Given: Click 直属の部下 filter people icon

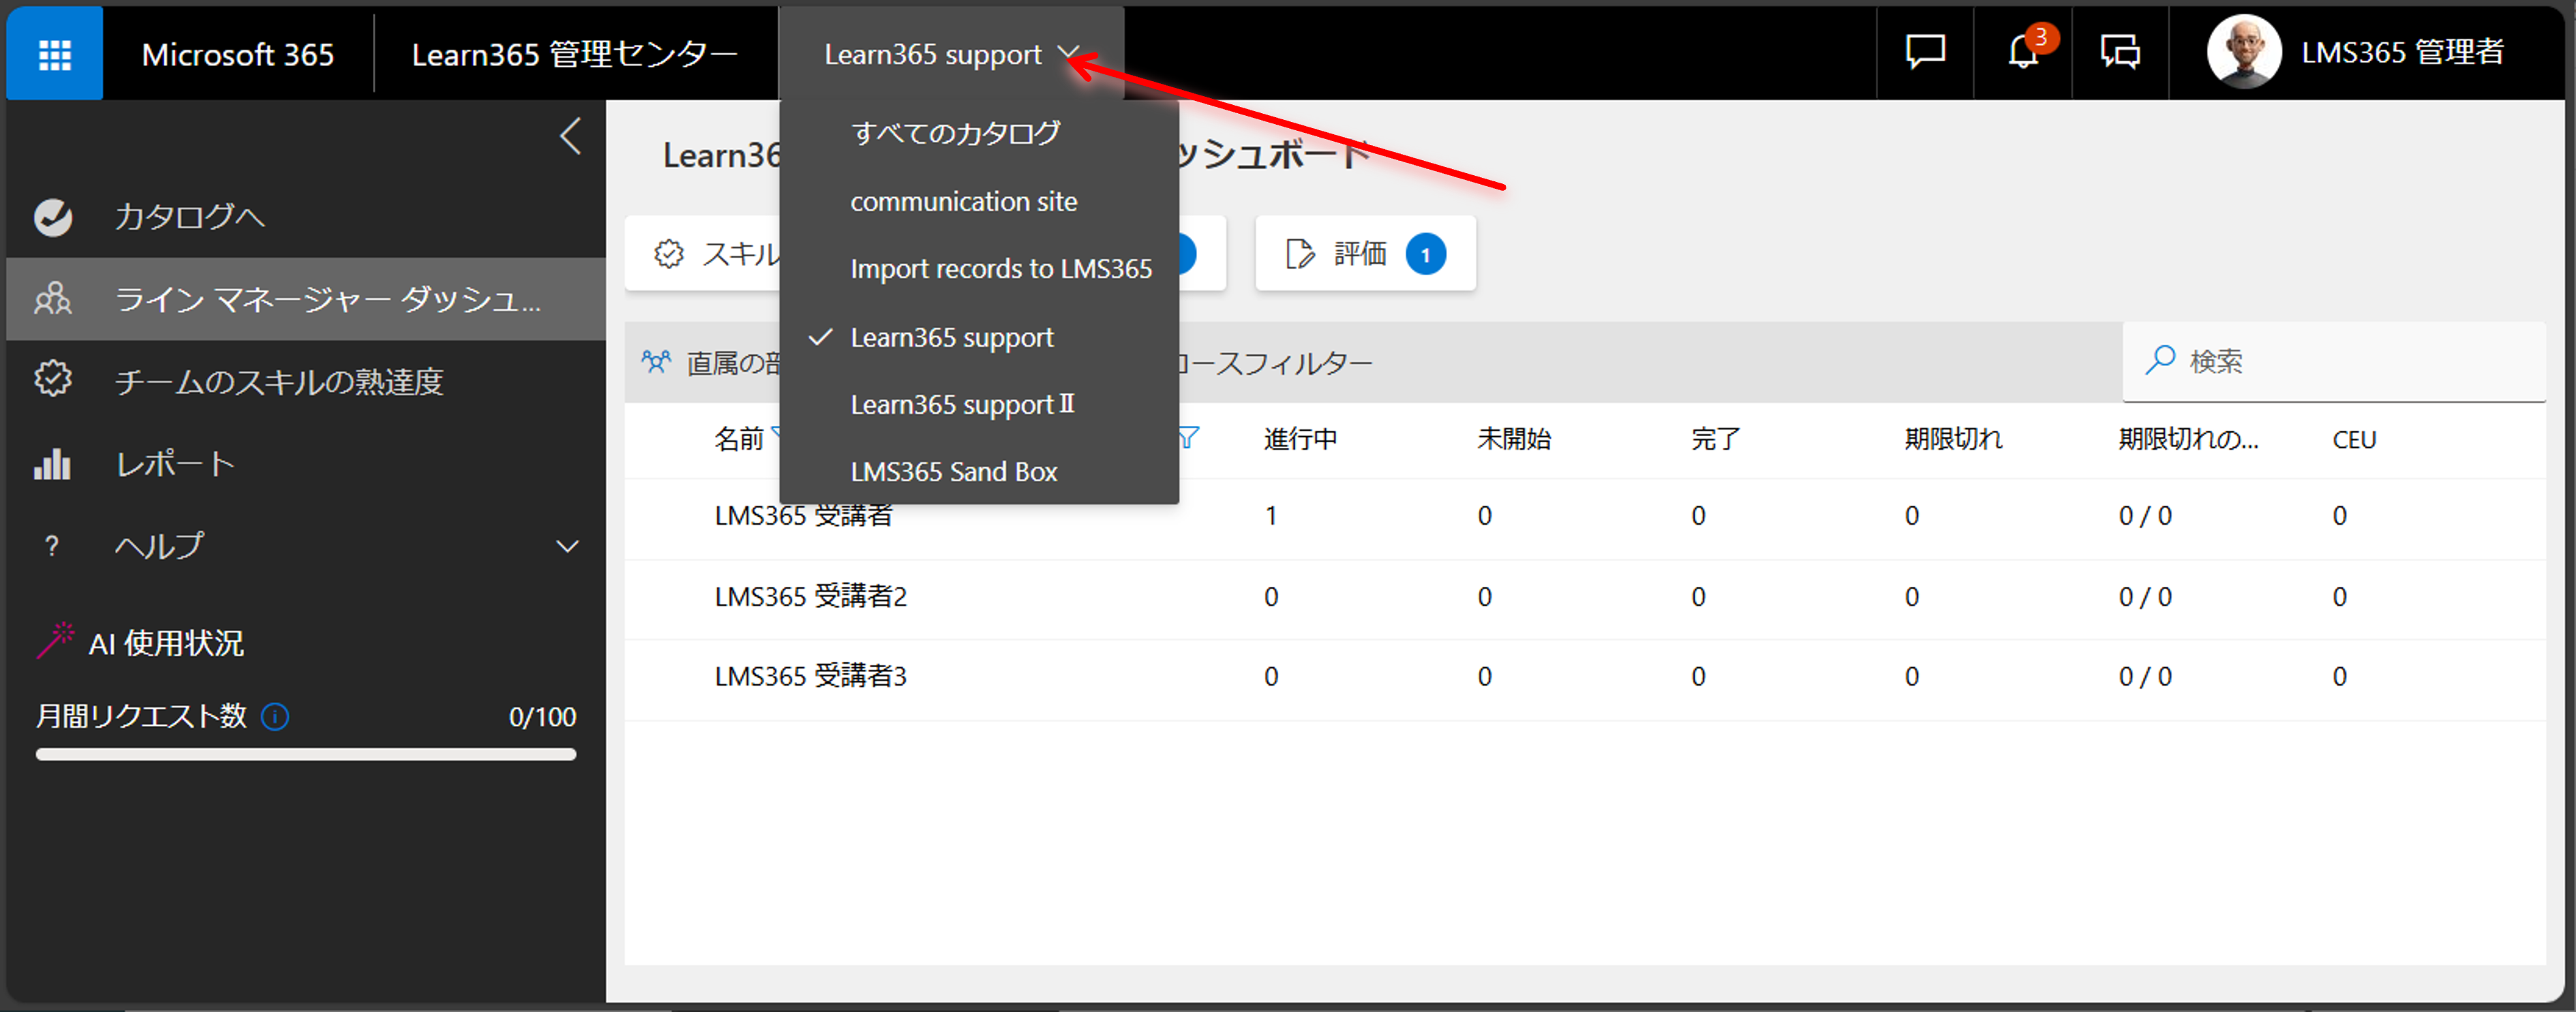Looking at the screenshot, I should click(657, 361).
